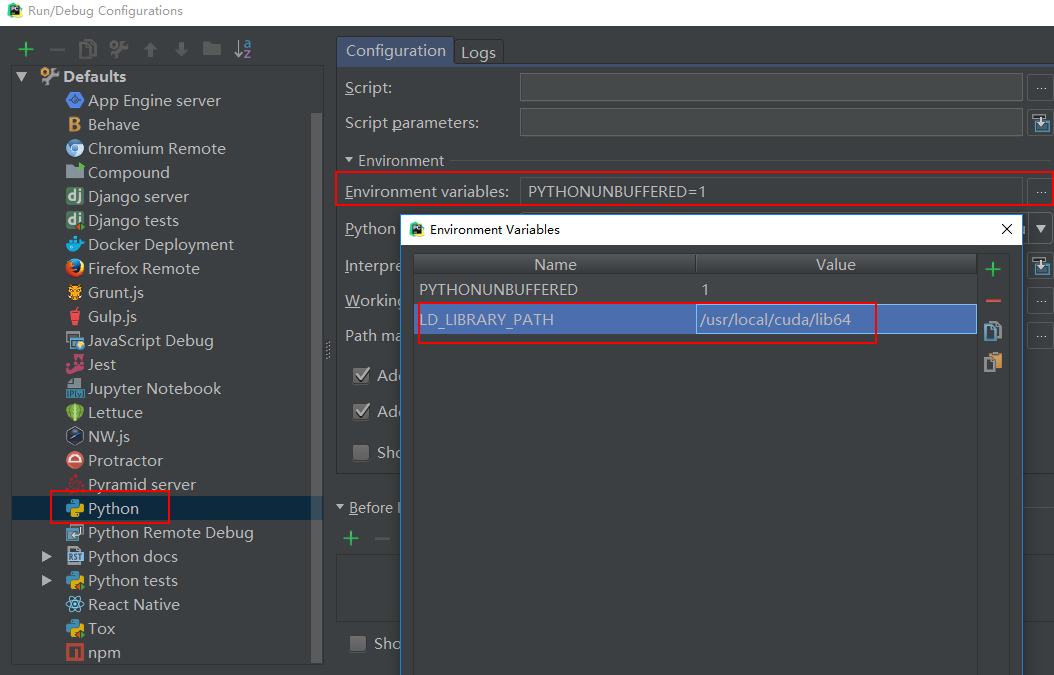Select Protractor configuration entry
The width and height of the screenshot is (1054, 675).
pyautogui.click(x=125, y=461)
